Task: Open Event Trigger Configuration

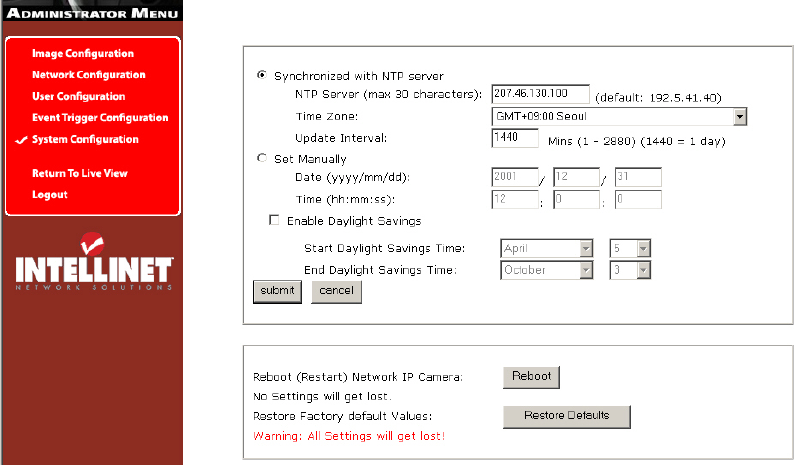Action: pos(100,118)
